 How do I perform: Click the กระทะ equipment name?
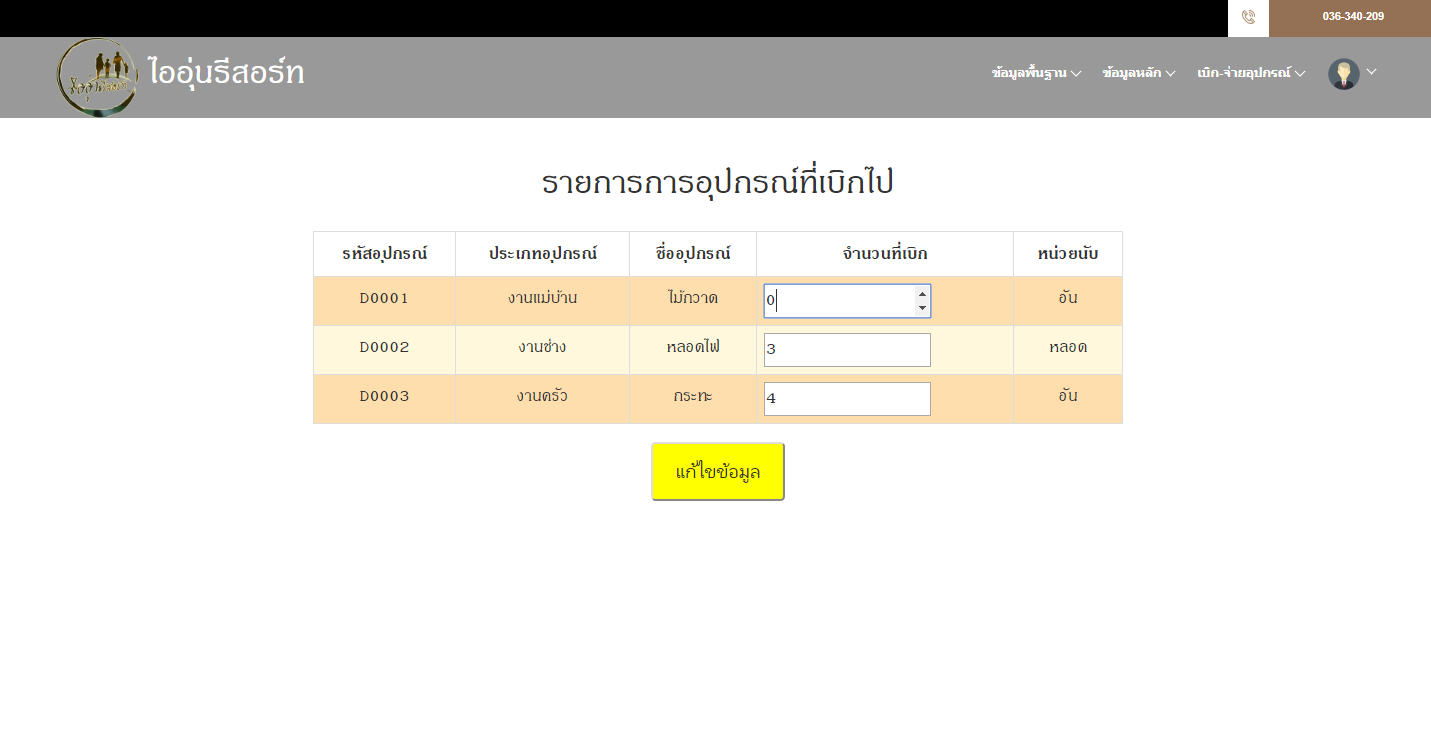(693, 396)
